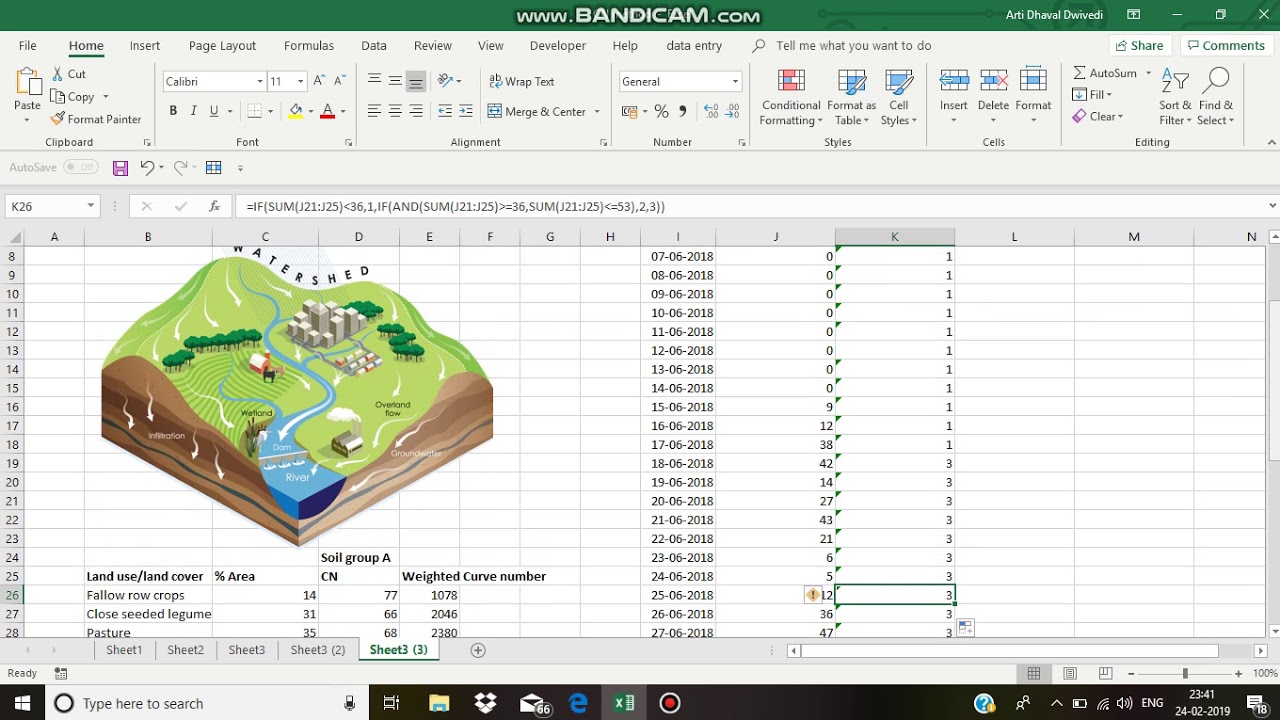The height and width of the screenshot is (720, 1280).
Task: Click the Add new sheet plus icon
Action: coord(478,650)
